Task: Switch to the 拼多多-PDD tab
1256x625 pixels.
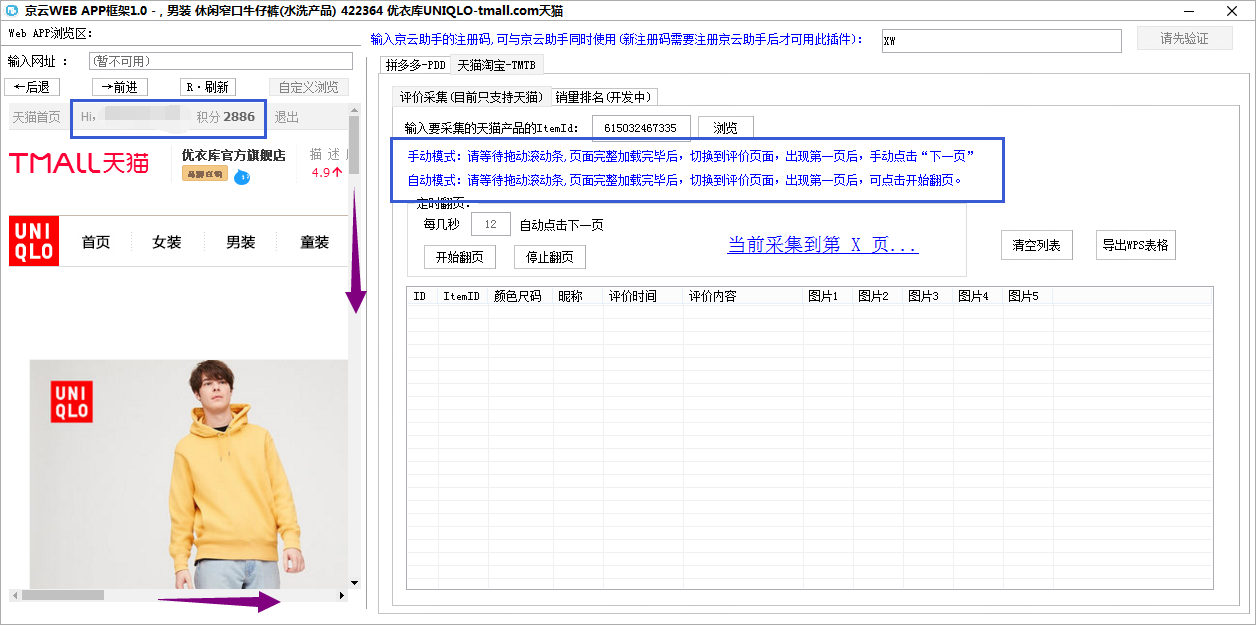Action: (415, 65)
